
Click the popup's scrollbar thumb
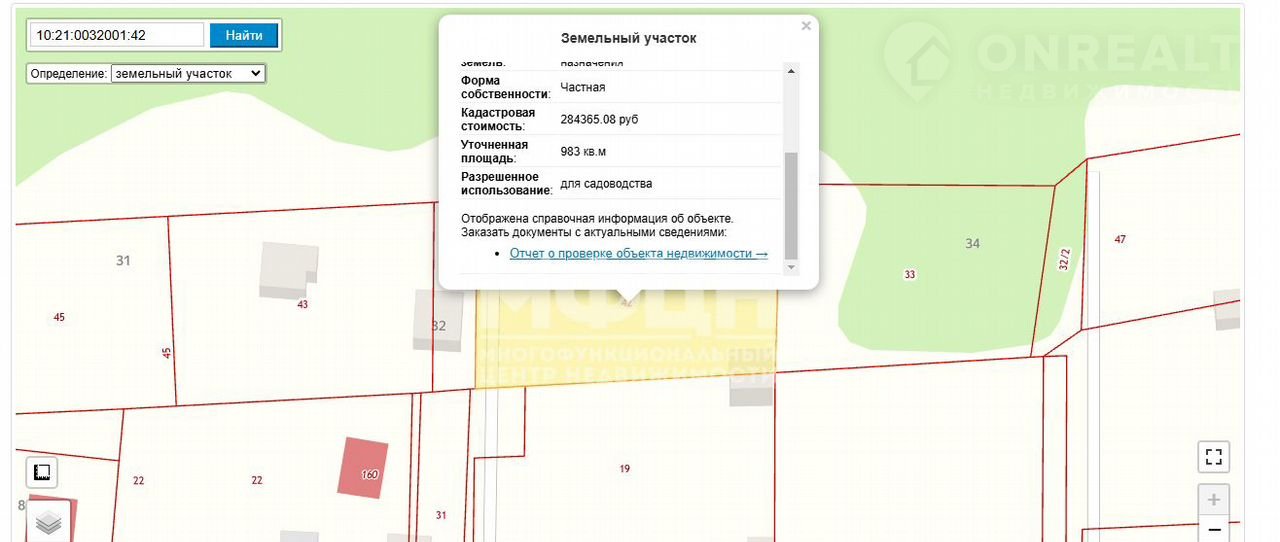(791, 203)
